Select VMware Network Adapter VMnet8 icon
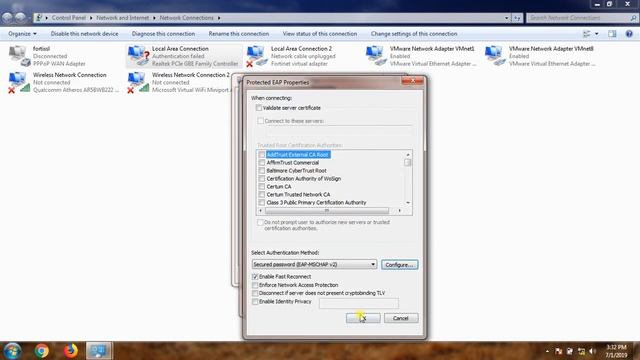 [495, 56]
